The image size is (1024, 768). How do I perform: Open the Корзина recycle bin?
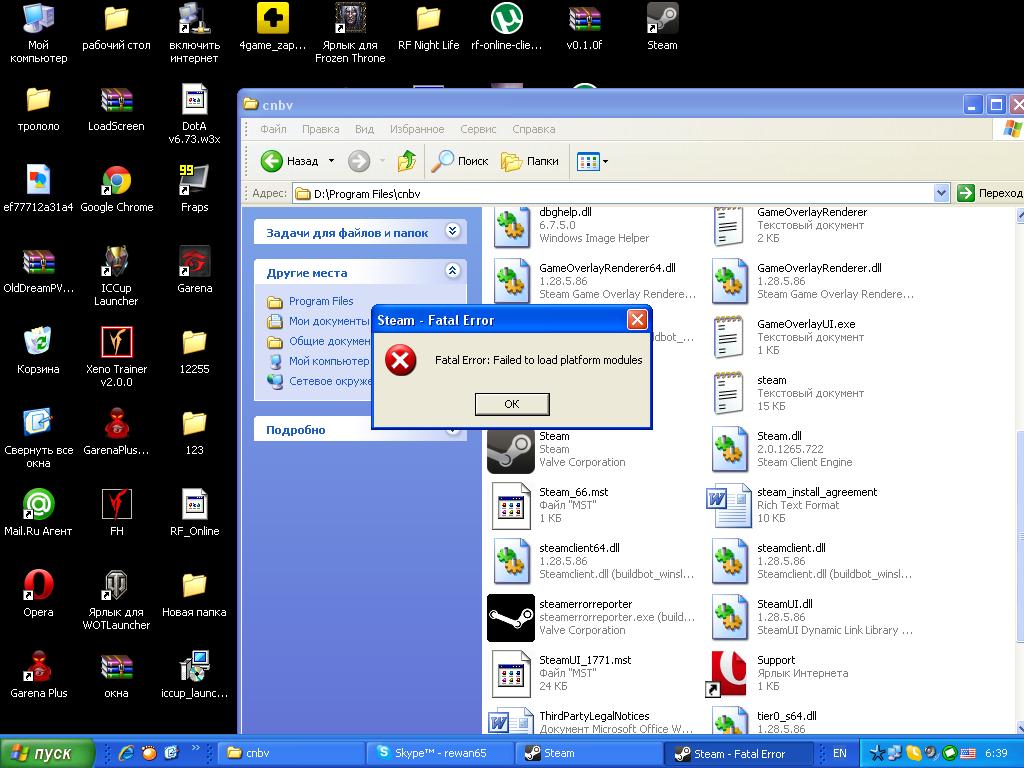coord(39,351)
